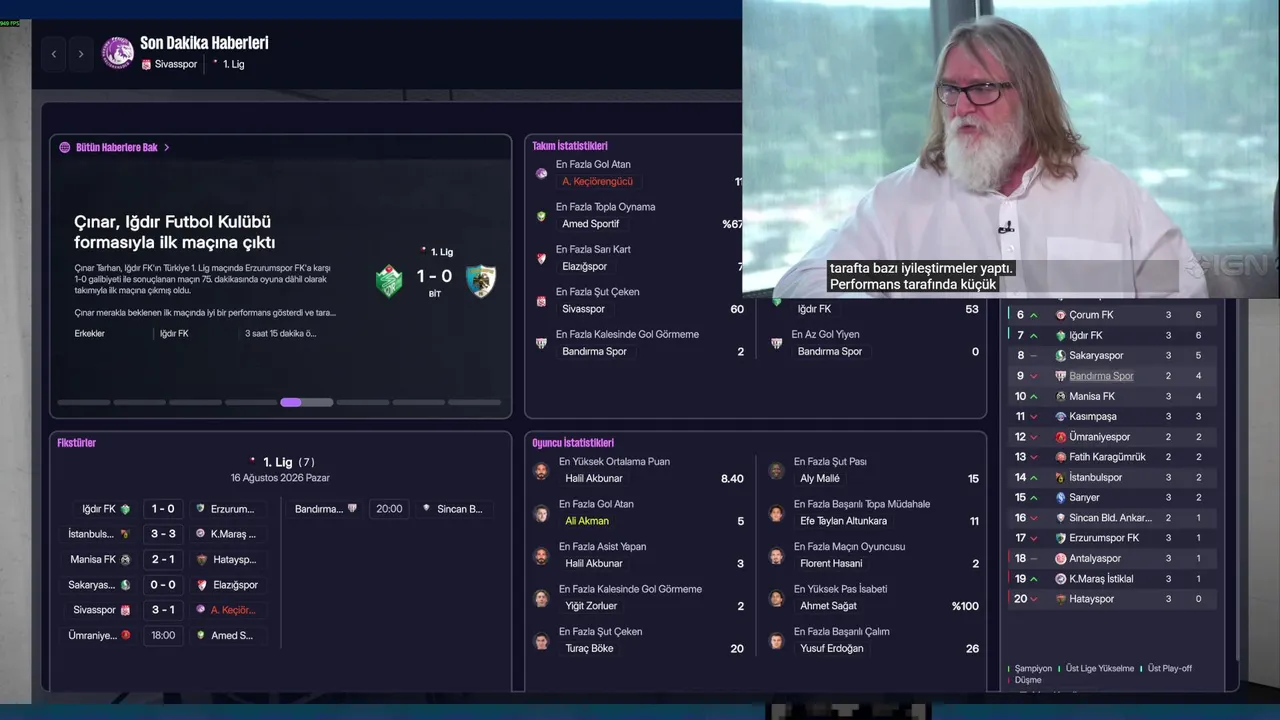The image size is (1280, 720).
Task: Open underlined Bandırma Spor in league table
Action: (x=1101, y=376)
